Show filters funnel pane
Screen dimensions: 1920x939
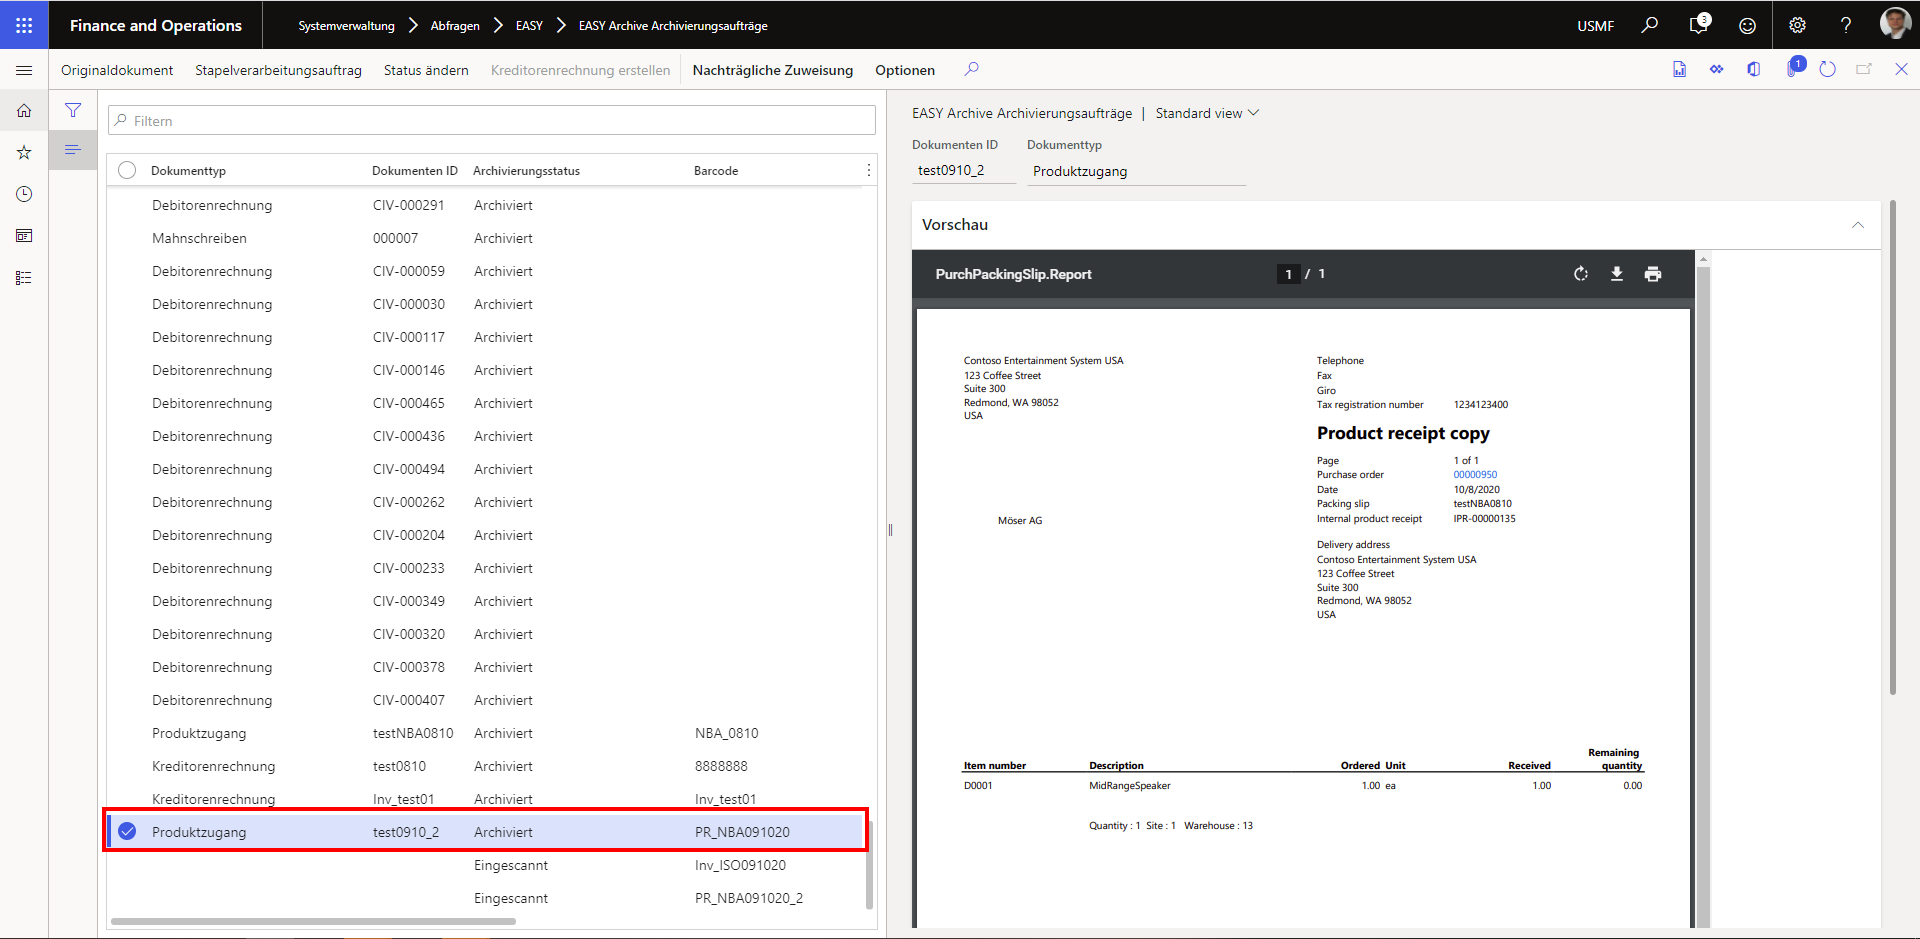click(73, 110)
